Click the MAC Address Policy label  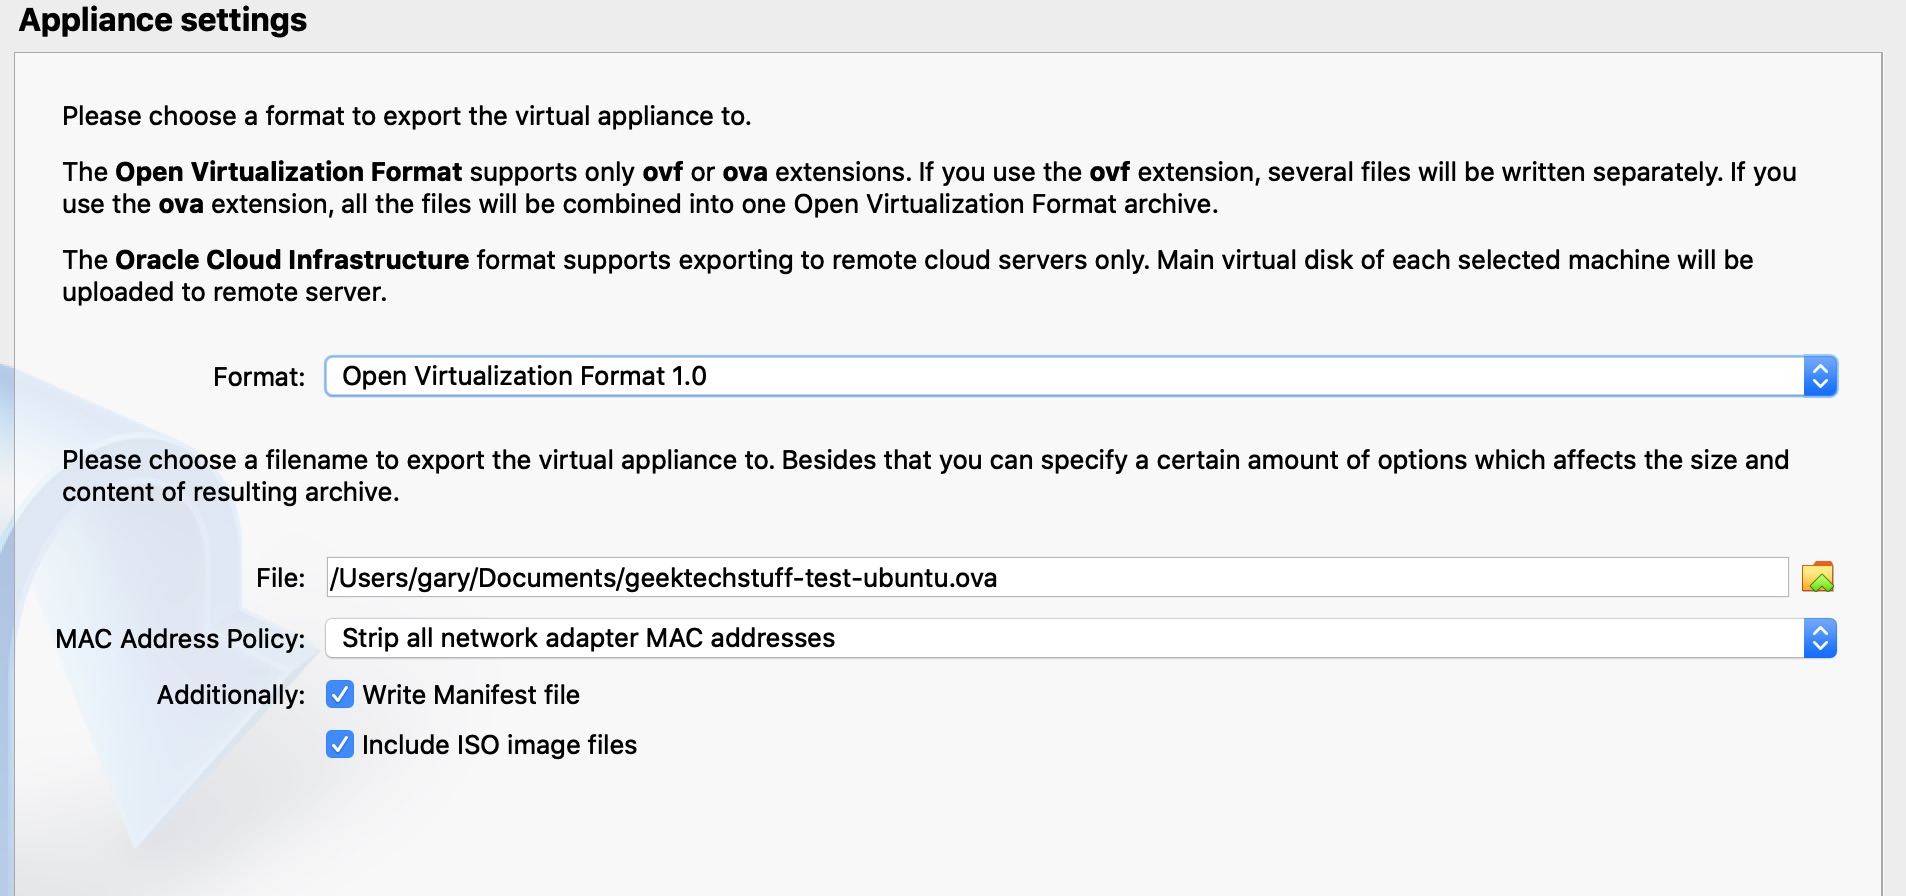tap(181, 638)
